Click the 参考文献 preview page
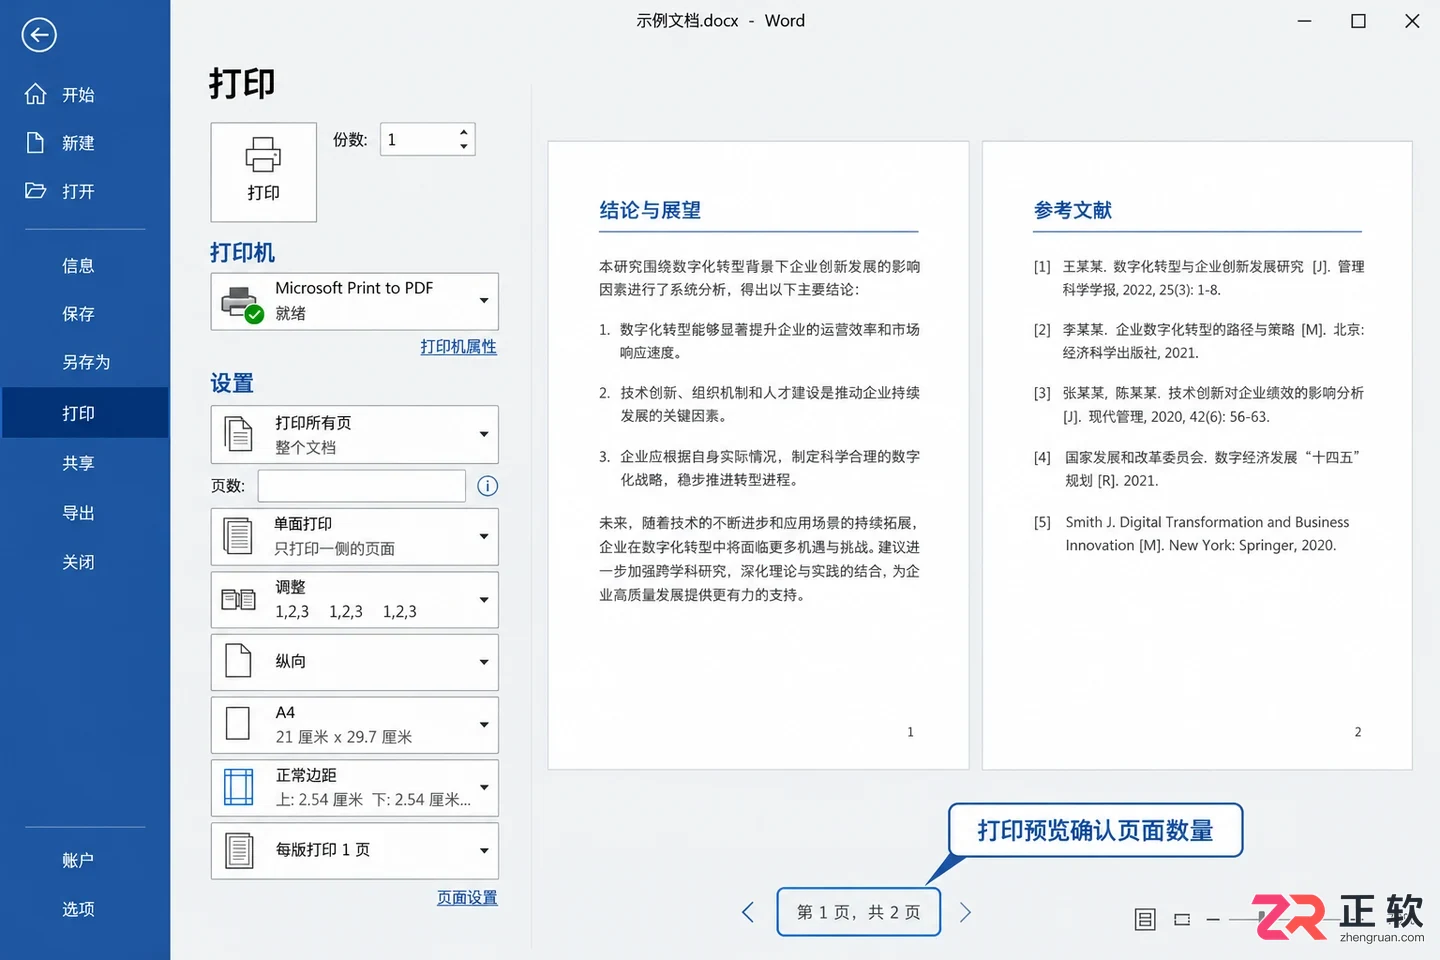The width and height of the screenshot is (1440, 960). pyautogui.click(x=1197, y=455)
